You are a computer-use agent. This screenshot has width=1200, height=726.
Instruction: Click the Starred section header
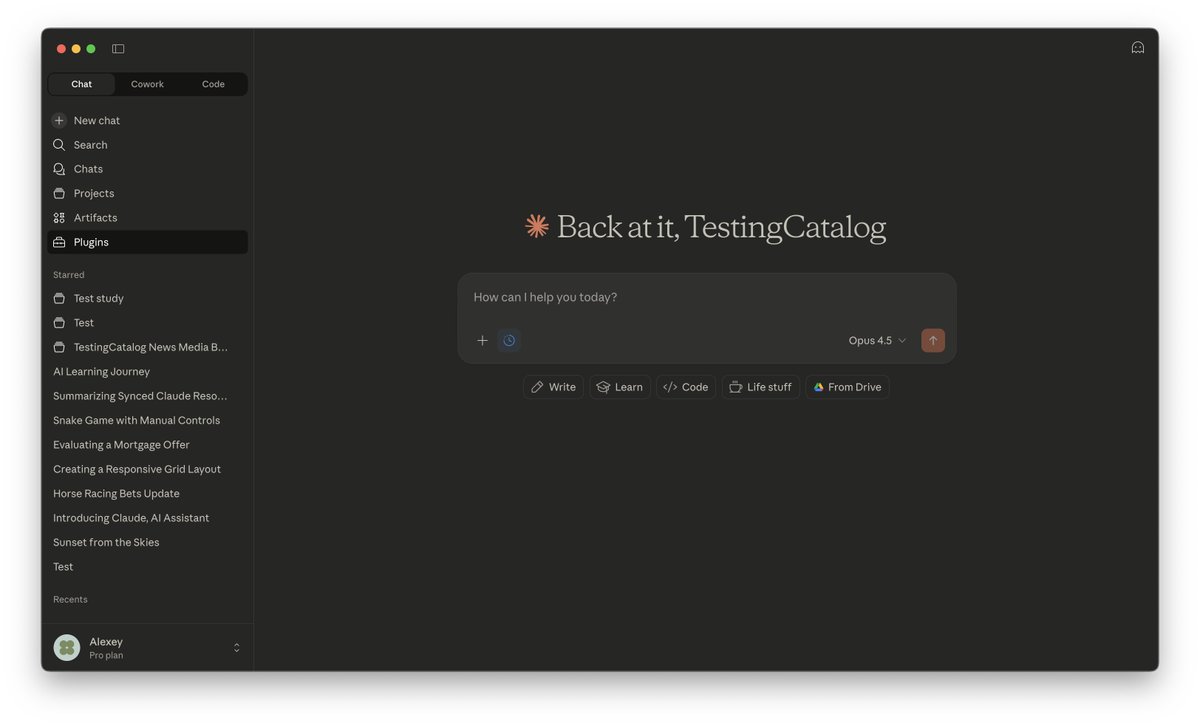click(69, 275)
